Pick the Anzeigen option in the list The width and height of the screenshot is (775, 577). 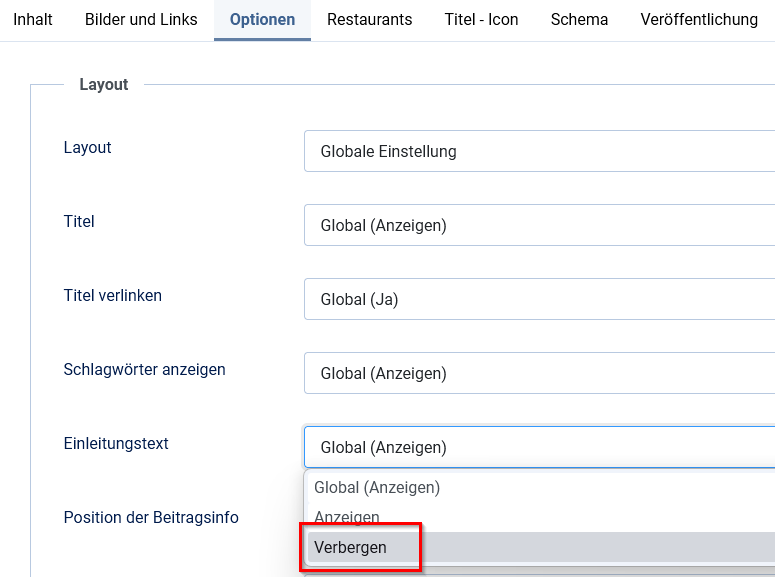pos(347,517)
